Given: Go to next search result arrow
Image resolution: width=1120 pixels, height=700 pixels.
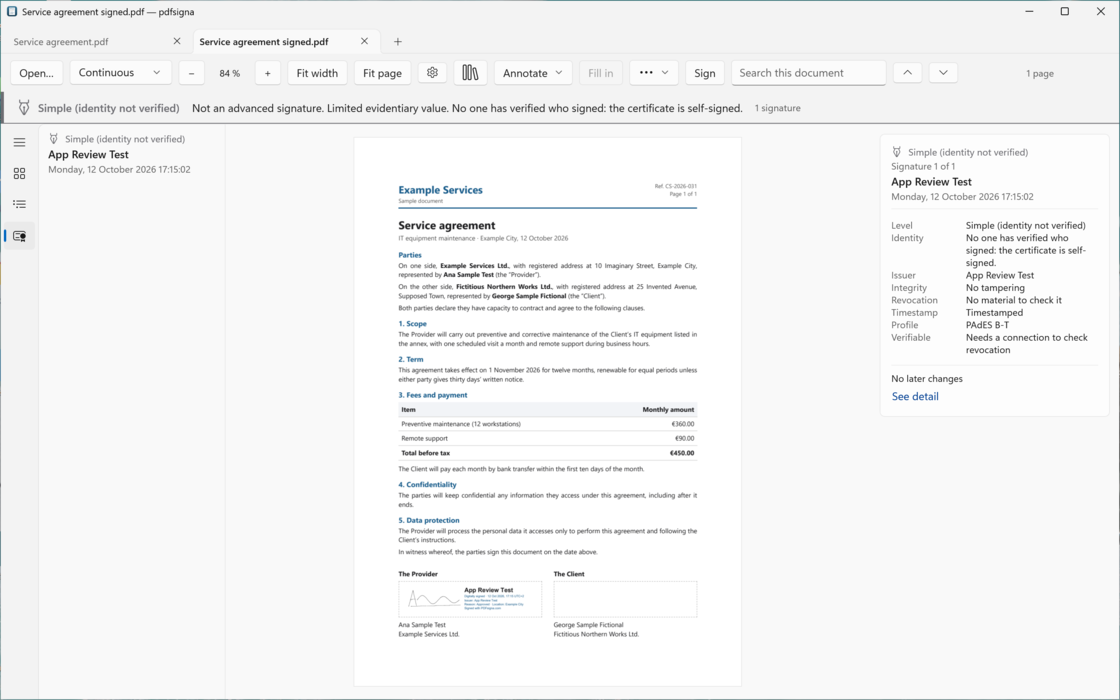Looking at the screenshot, I should (x=943, y=72).
